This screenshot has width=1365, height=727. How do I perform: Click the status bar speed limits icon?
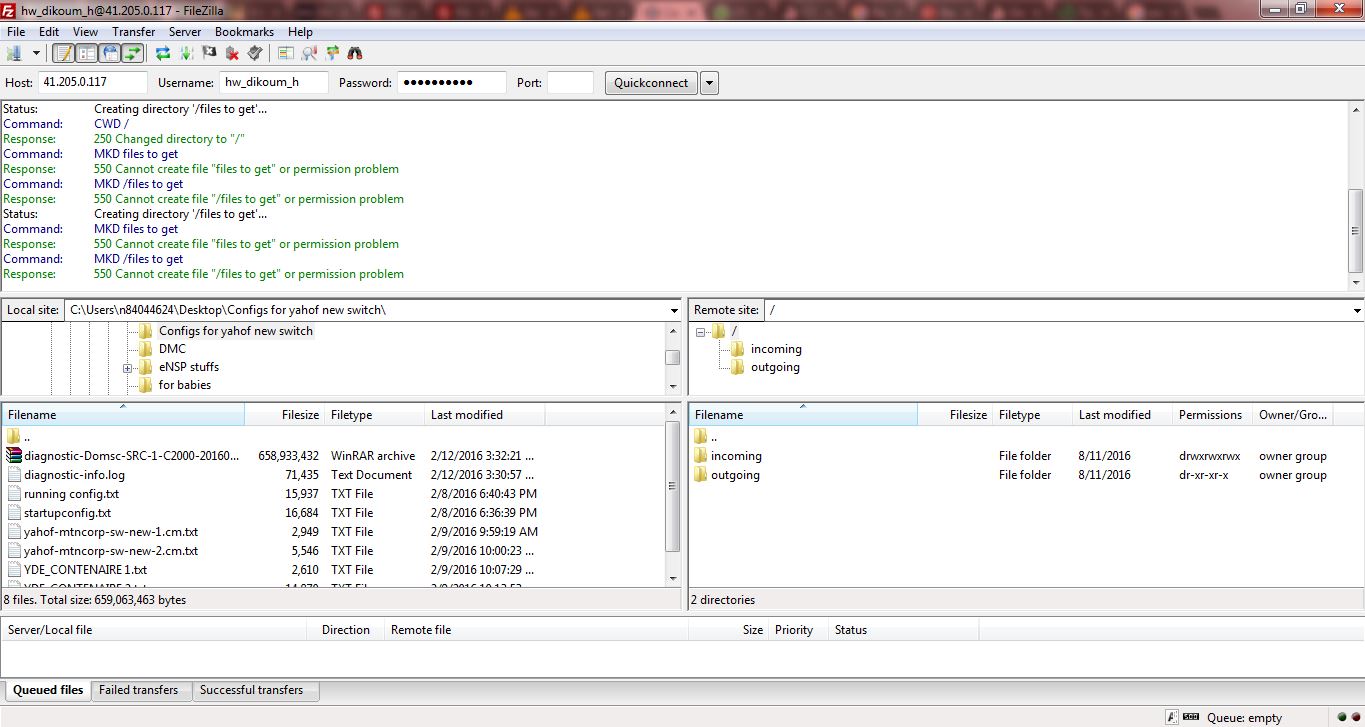click(x=1191, y=717)
